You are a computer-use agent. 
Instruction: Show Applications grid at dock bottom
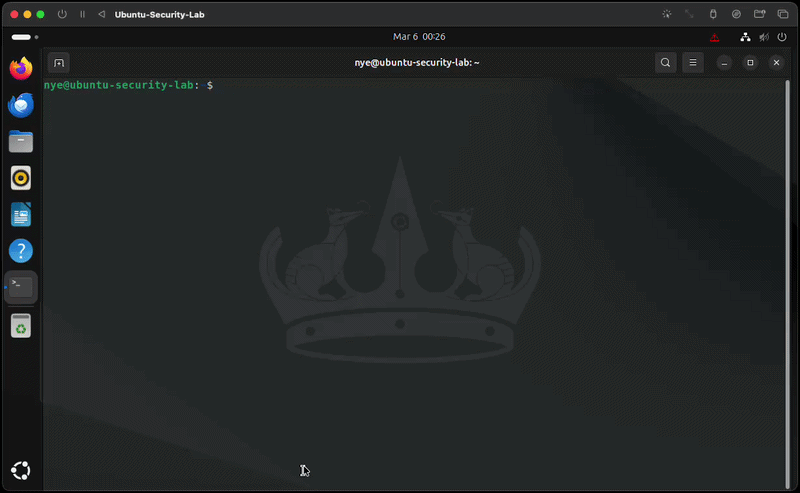[x=21, y=470]
